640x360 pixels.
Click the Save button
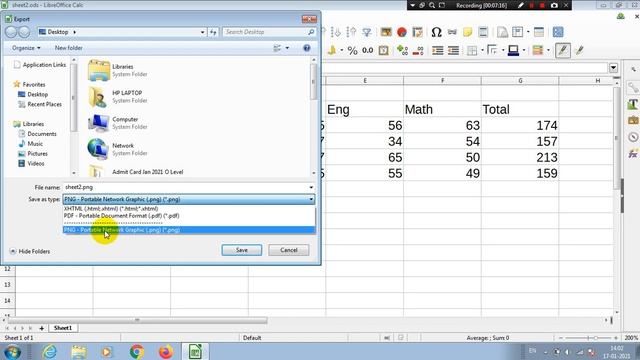coord(242,250)
